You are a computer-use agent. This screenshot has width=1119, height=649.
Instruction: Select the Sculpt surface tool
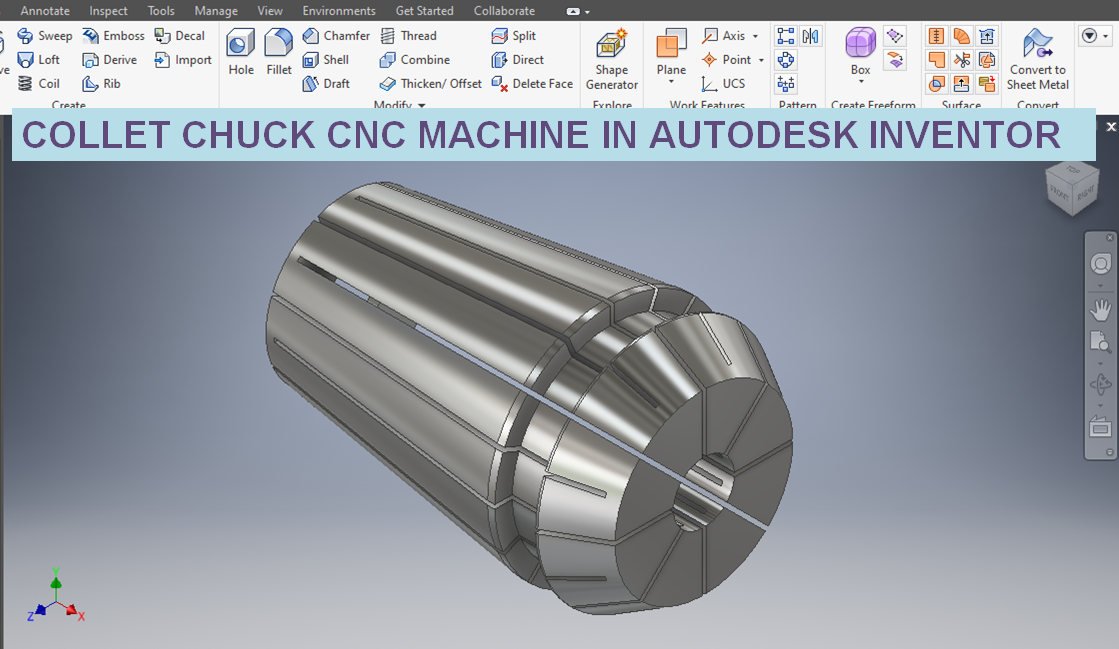tap(936, 84)
